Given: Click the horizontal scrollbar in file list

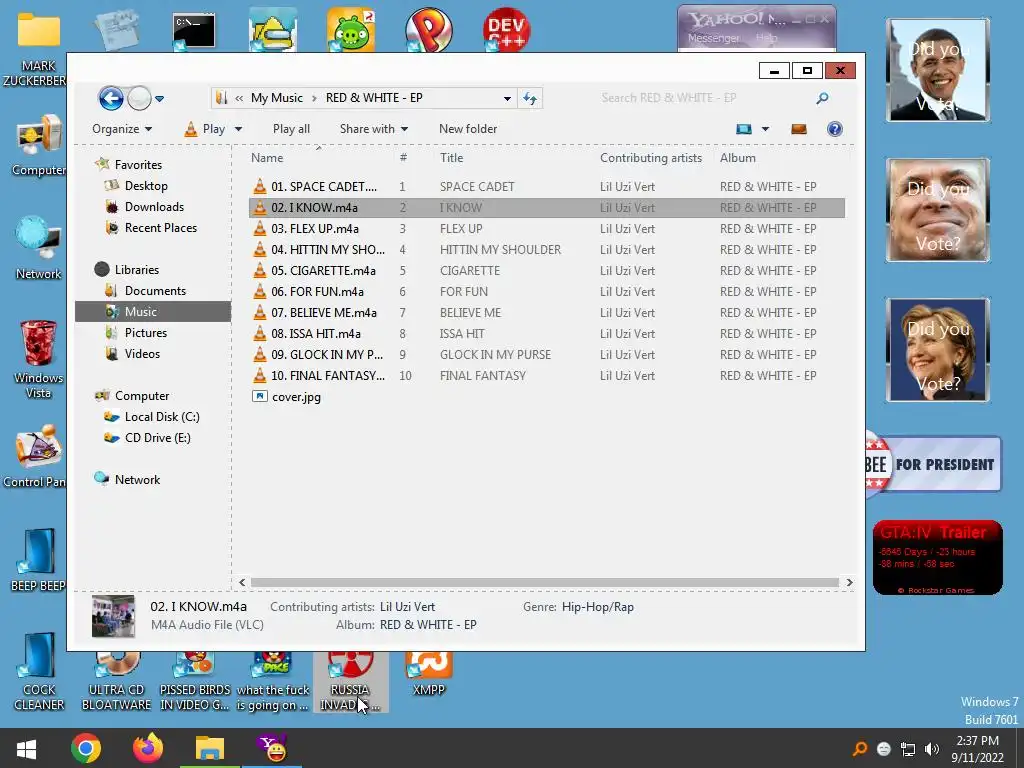Looking at the screenshot, I should [x=545, y=582].
